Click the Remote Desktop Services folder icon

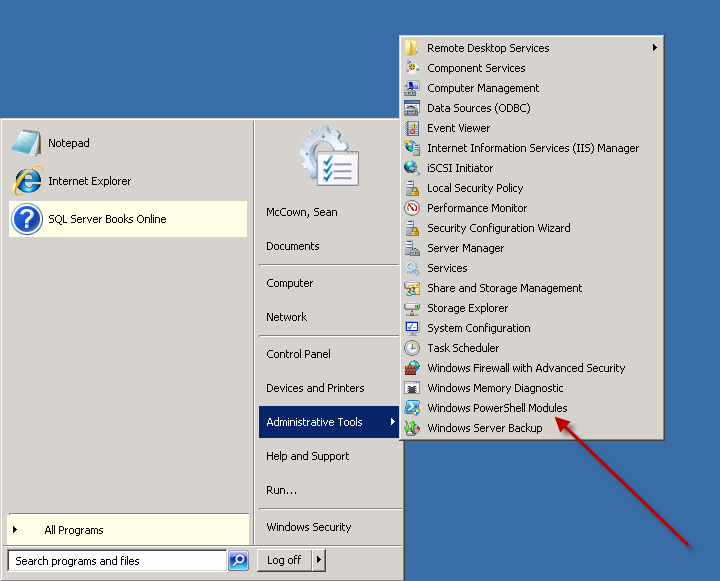click(x=412, y=48)
